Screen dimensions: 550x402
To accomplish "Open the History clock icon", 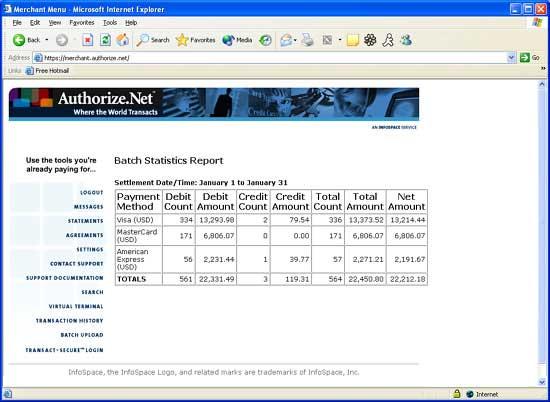I will [265, 40].
